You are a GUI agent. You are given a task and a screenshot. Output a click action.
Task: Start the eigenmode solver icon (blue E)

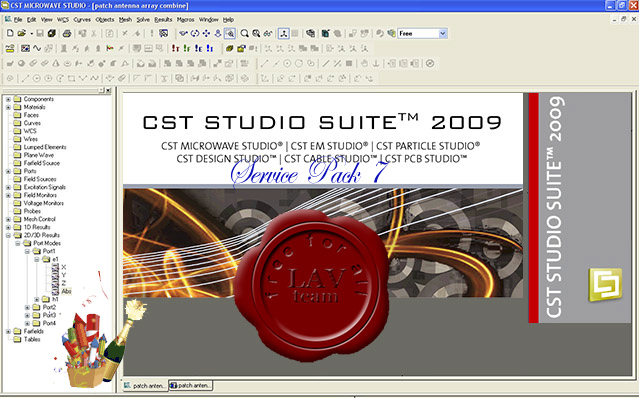[x=198, y=48]
